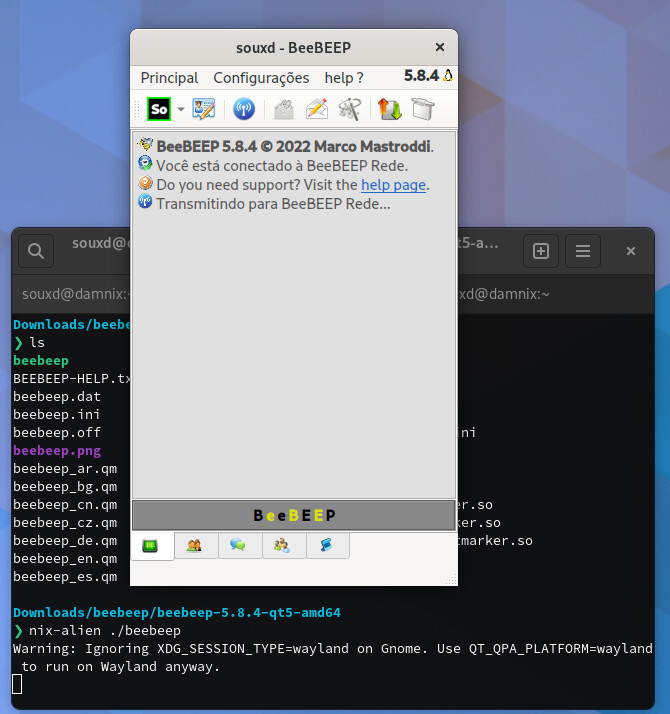Open the 'help ?' menu
The width and height of the screenshot is (670, 714).
click(x=344, y=77)
